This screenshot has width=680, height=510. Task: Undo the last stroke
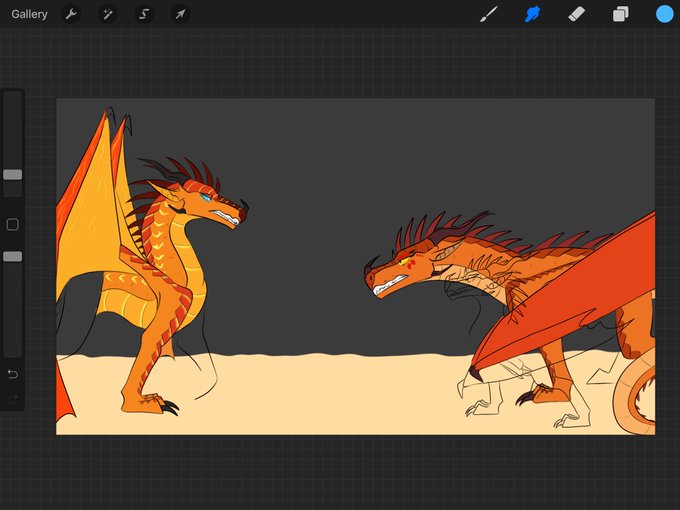pos(13,374)
